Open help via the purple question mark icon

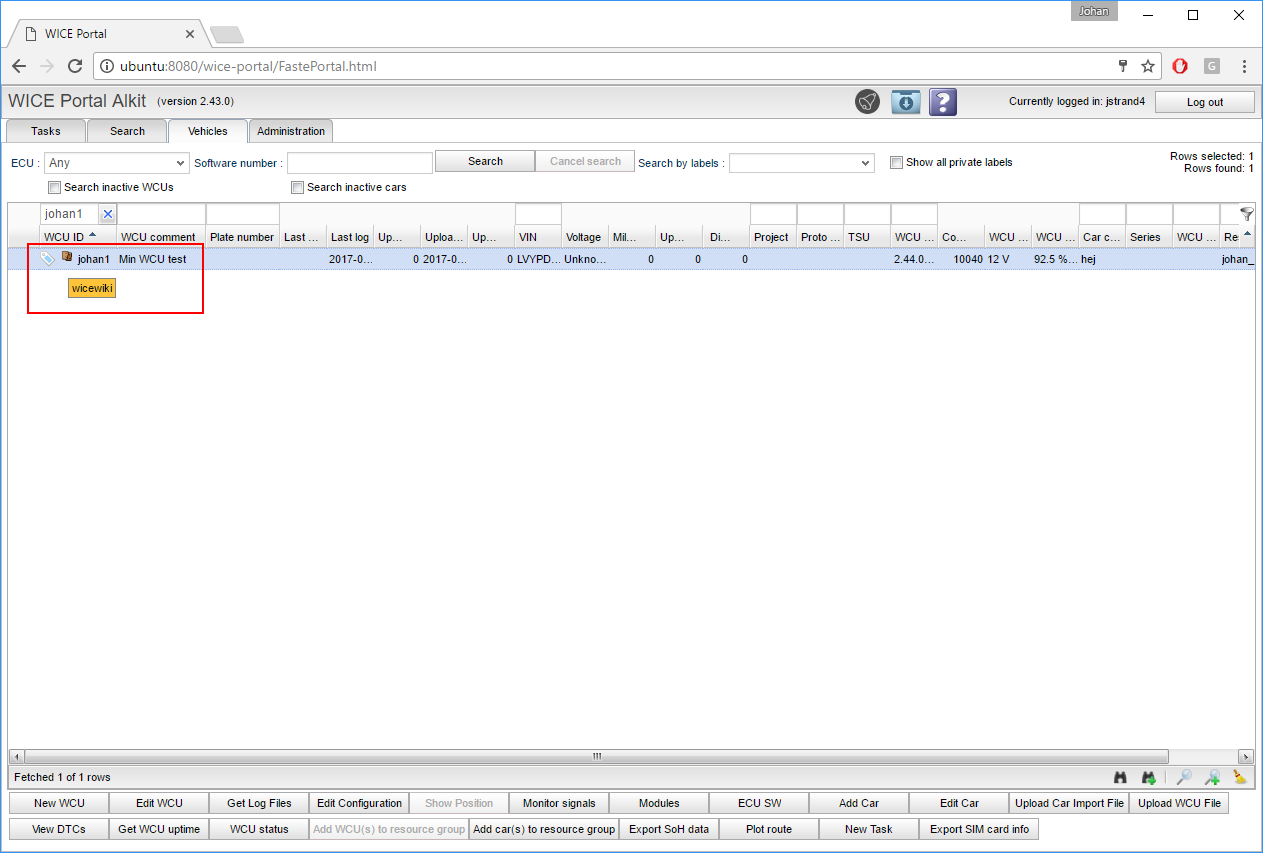point(943,102)
